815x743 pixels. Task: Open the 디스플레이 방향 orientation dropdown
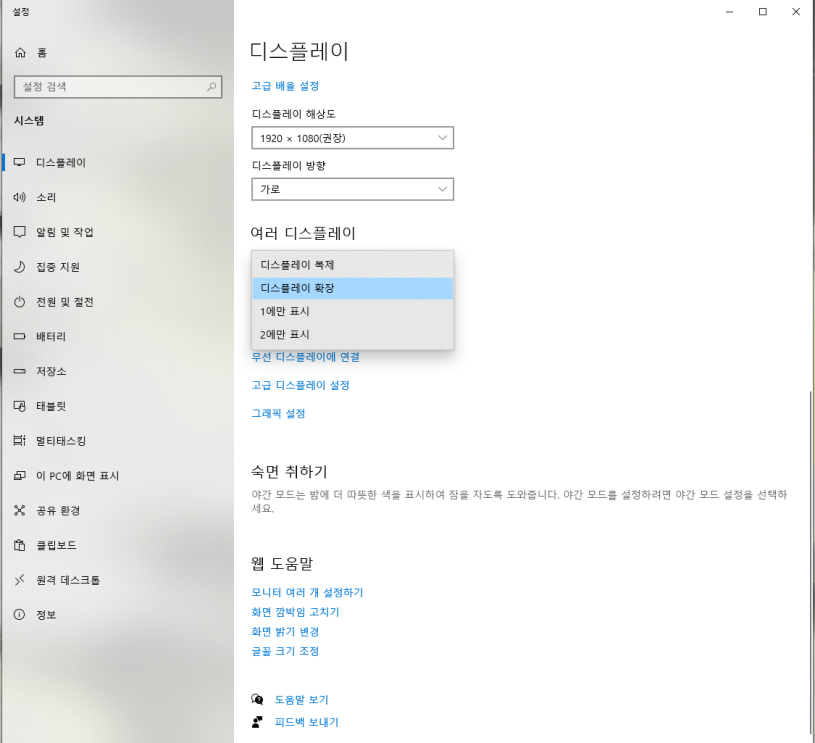pyautogui.click(x=352, y=189)
